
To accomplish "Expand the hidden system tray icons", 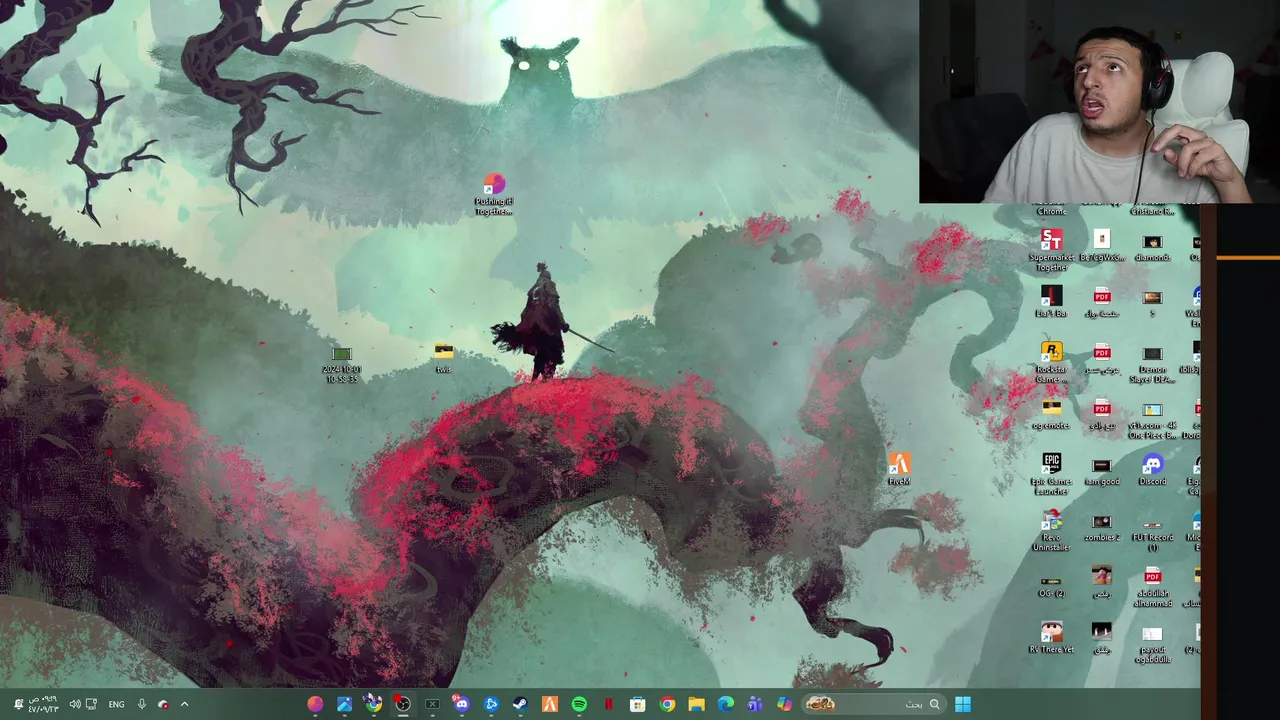I will click(x=184, y=704).
